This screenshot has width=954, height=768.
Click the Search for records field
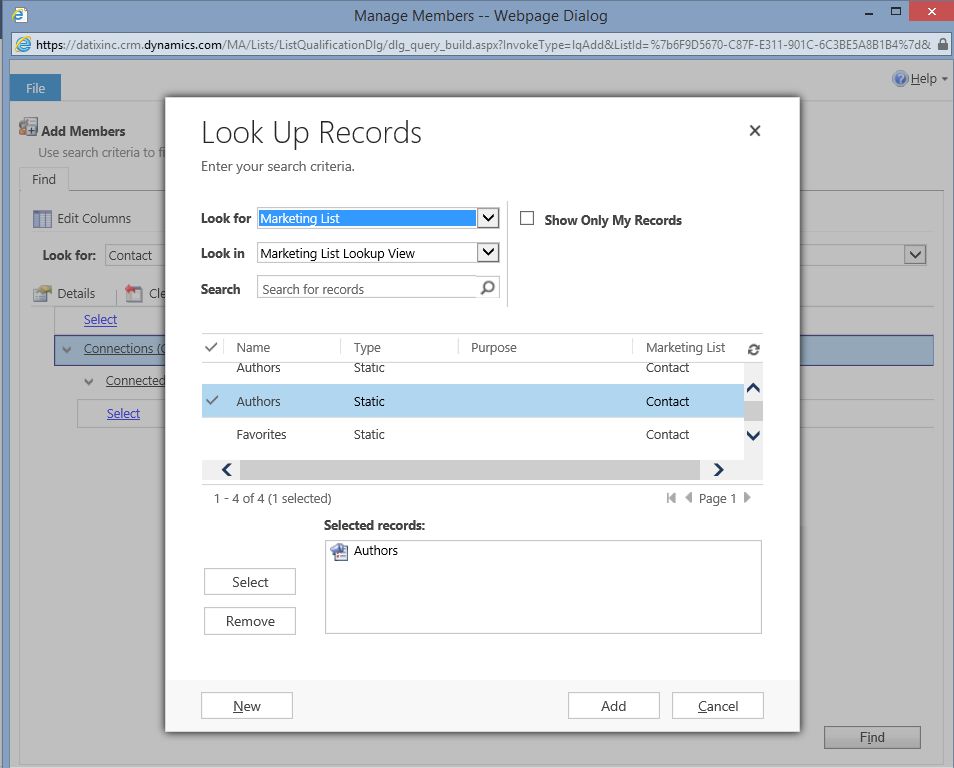[x=367, y=289]
